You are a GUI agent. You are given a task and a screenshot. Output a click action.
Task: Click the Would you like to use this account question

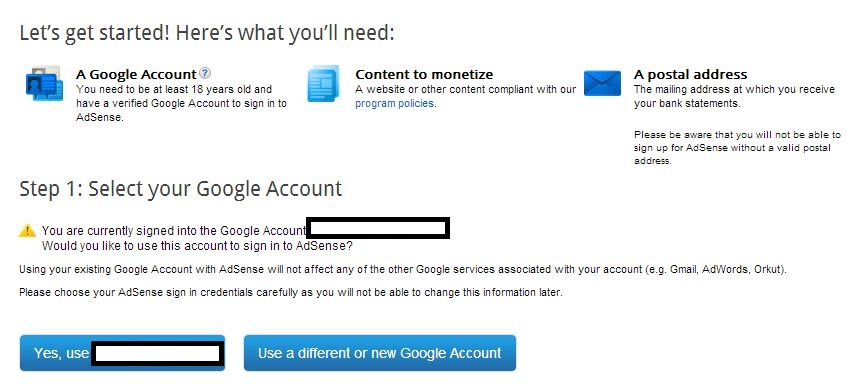coord(197,246)
